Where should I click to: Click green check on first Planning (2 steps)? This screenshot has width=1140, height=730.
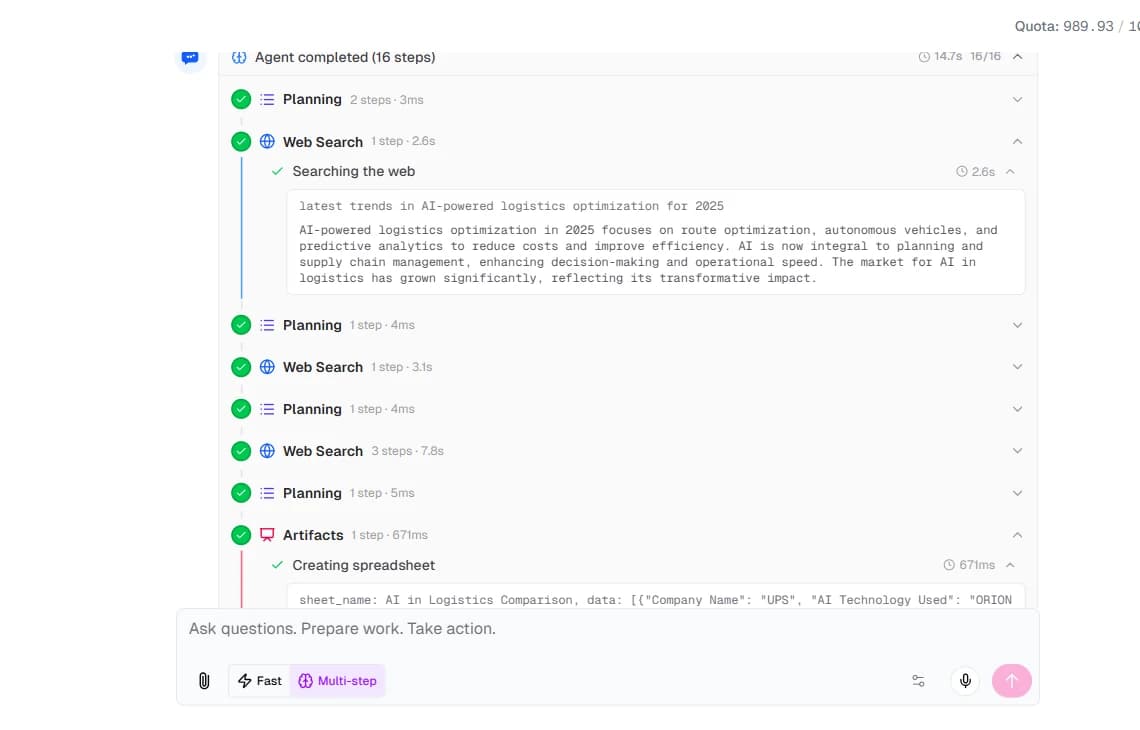click(241, 100)
